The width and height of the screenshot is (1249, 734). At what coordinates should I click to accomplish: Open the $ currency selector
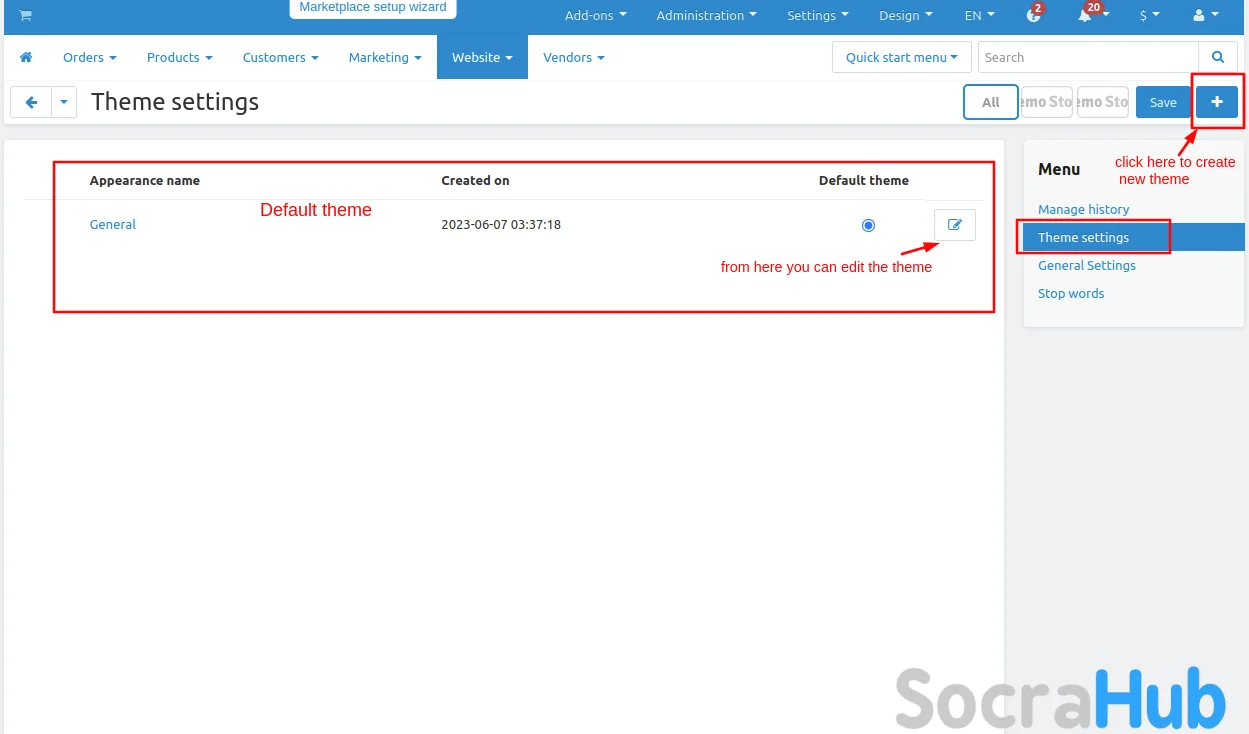(x=1149, y=15)
